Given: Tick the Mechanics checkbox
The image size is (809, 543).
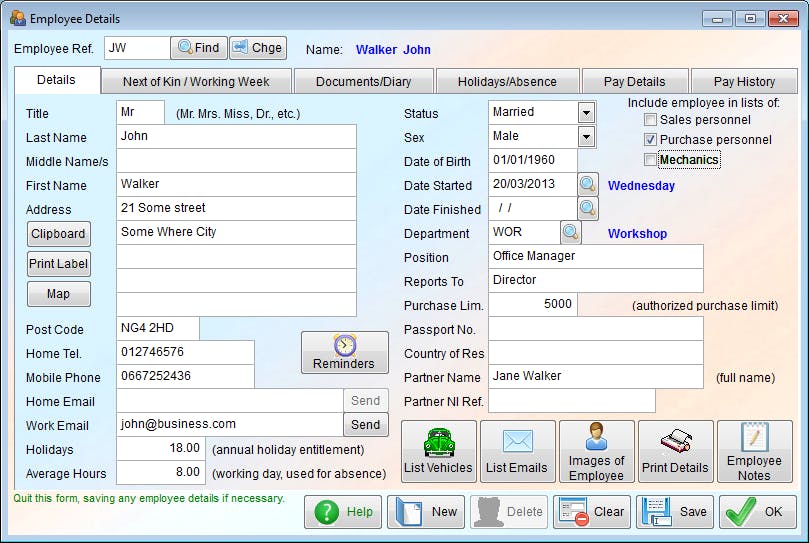Looking at the screenshot, I should pyautogui.click(x=651, y=159).
